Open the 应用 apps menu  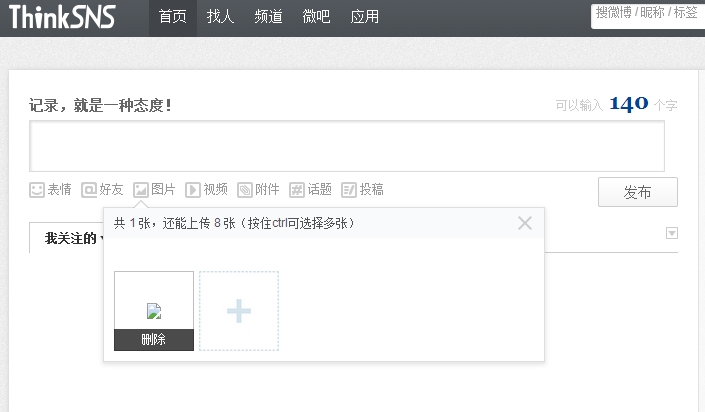tap(364, 17)
